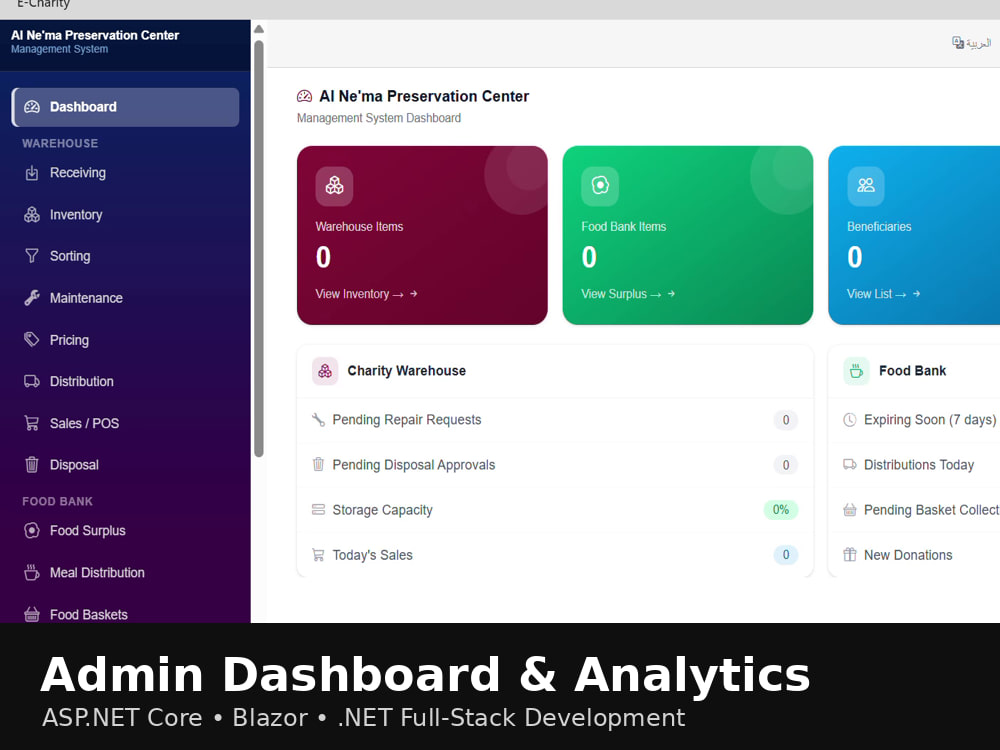This screenshot has width=1000, height=750.
Task: Open Sales / POS page
Action: 84,423
